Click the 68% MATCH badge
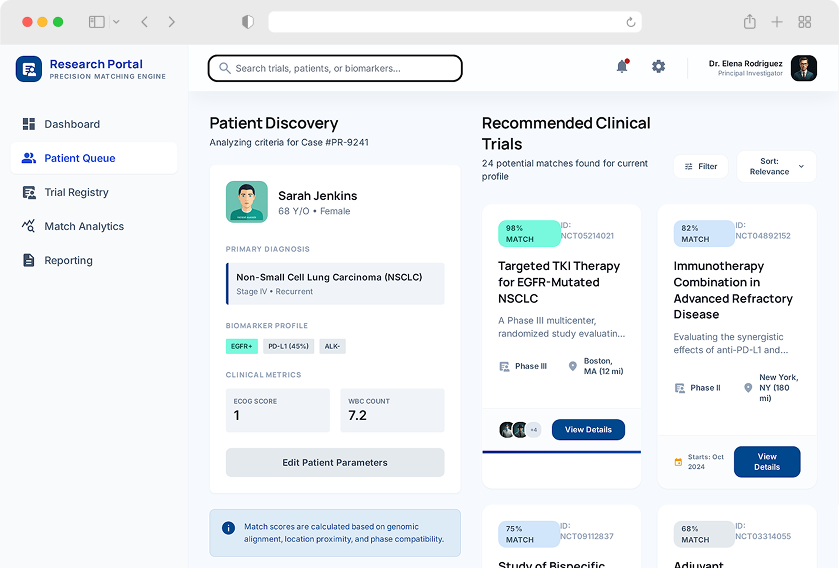This screenshot has width=839, height=568. [x=704, y=534]
